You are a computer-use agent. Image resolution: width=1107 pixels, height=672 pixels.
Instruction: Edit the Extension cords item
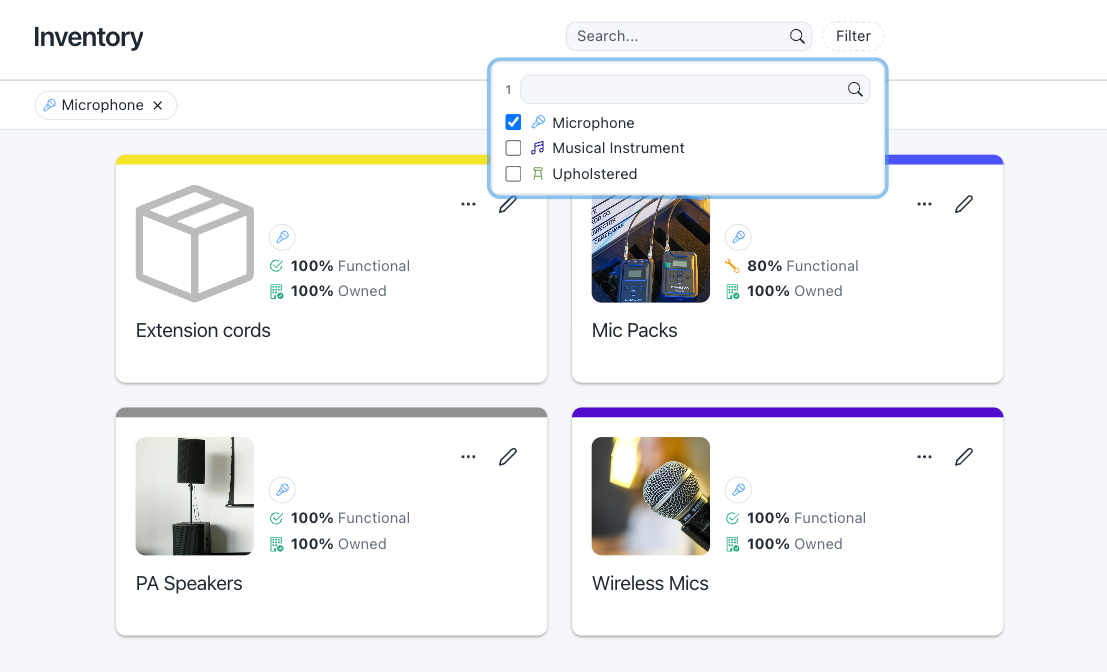(x=508, y=204)
